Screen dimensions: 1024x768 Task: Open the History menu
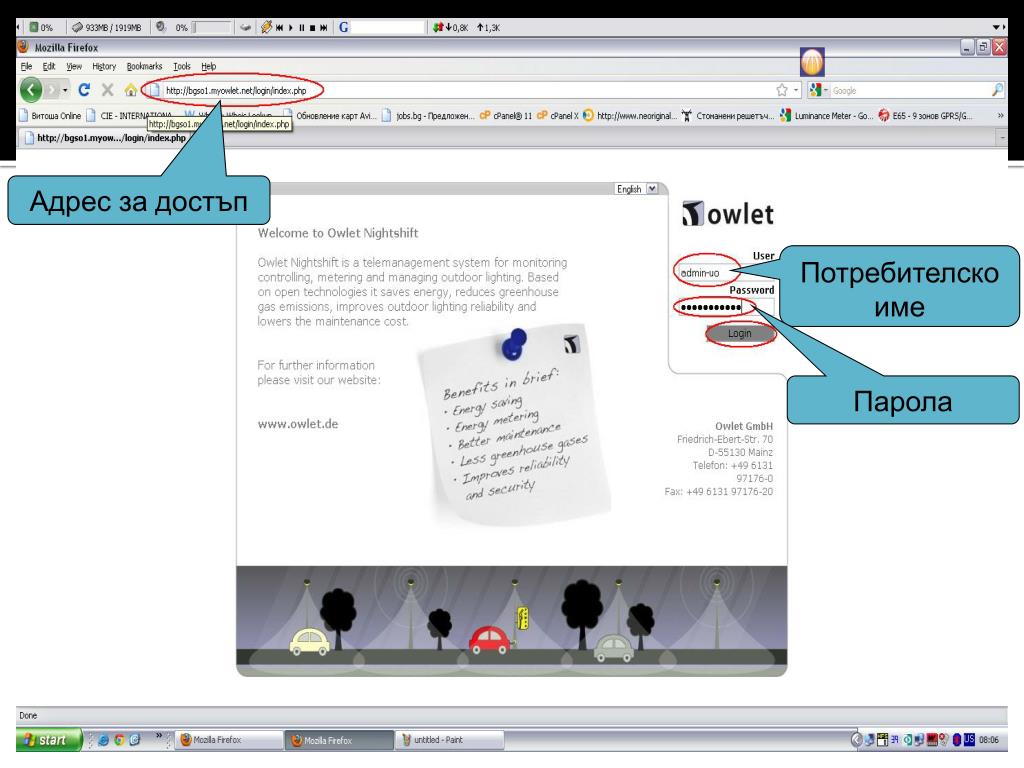click(x=104, y=66)
